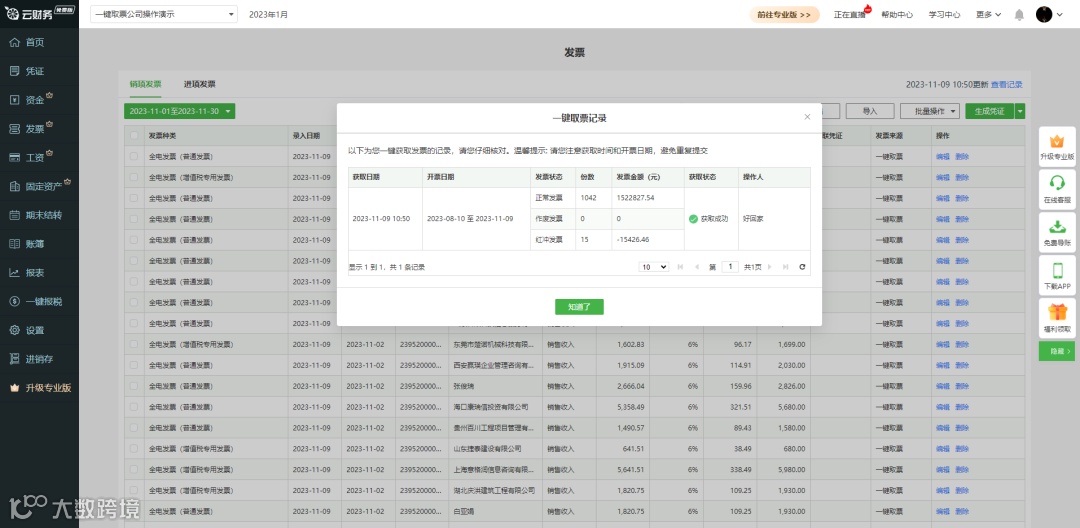The image size is (1080, 528).
Task: Open the page-size dropdown showing 10
Action: [x=654, y=266]
